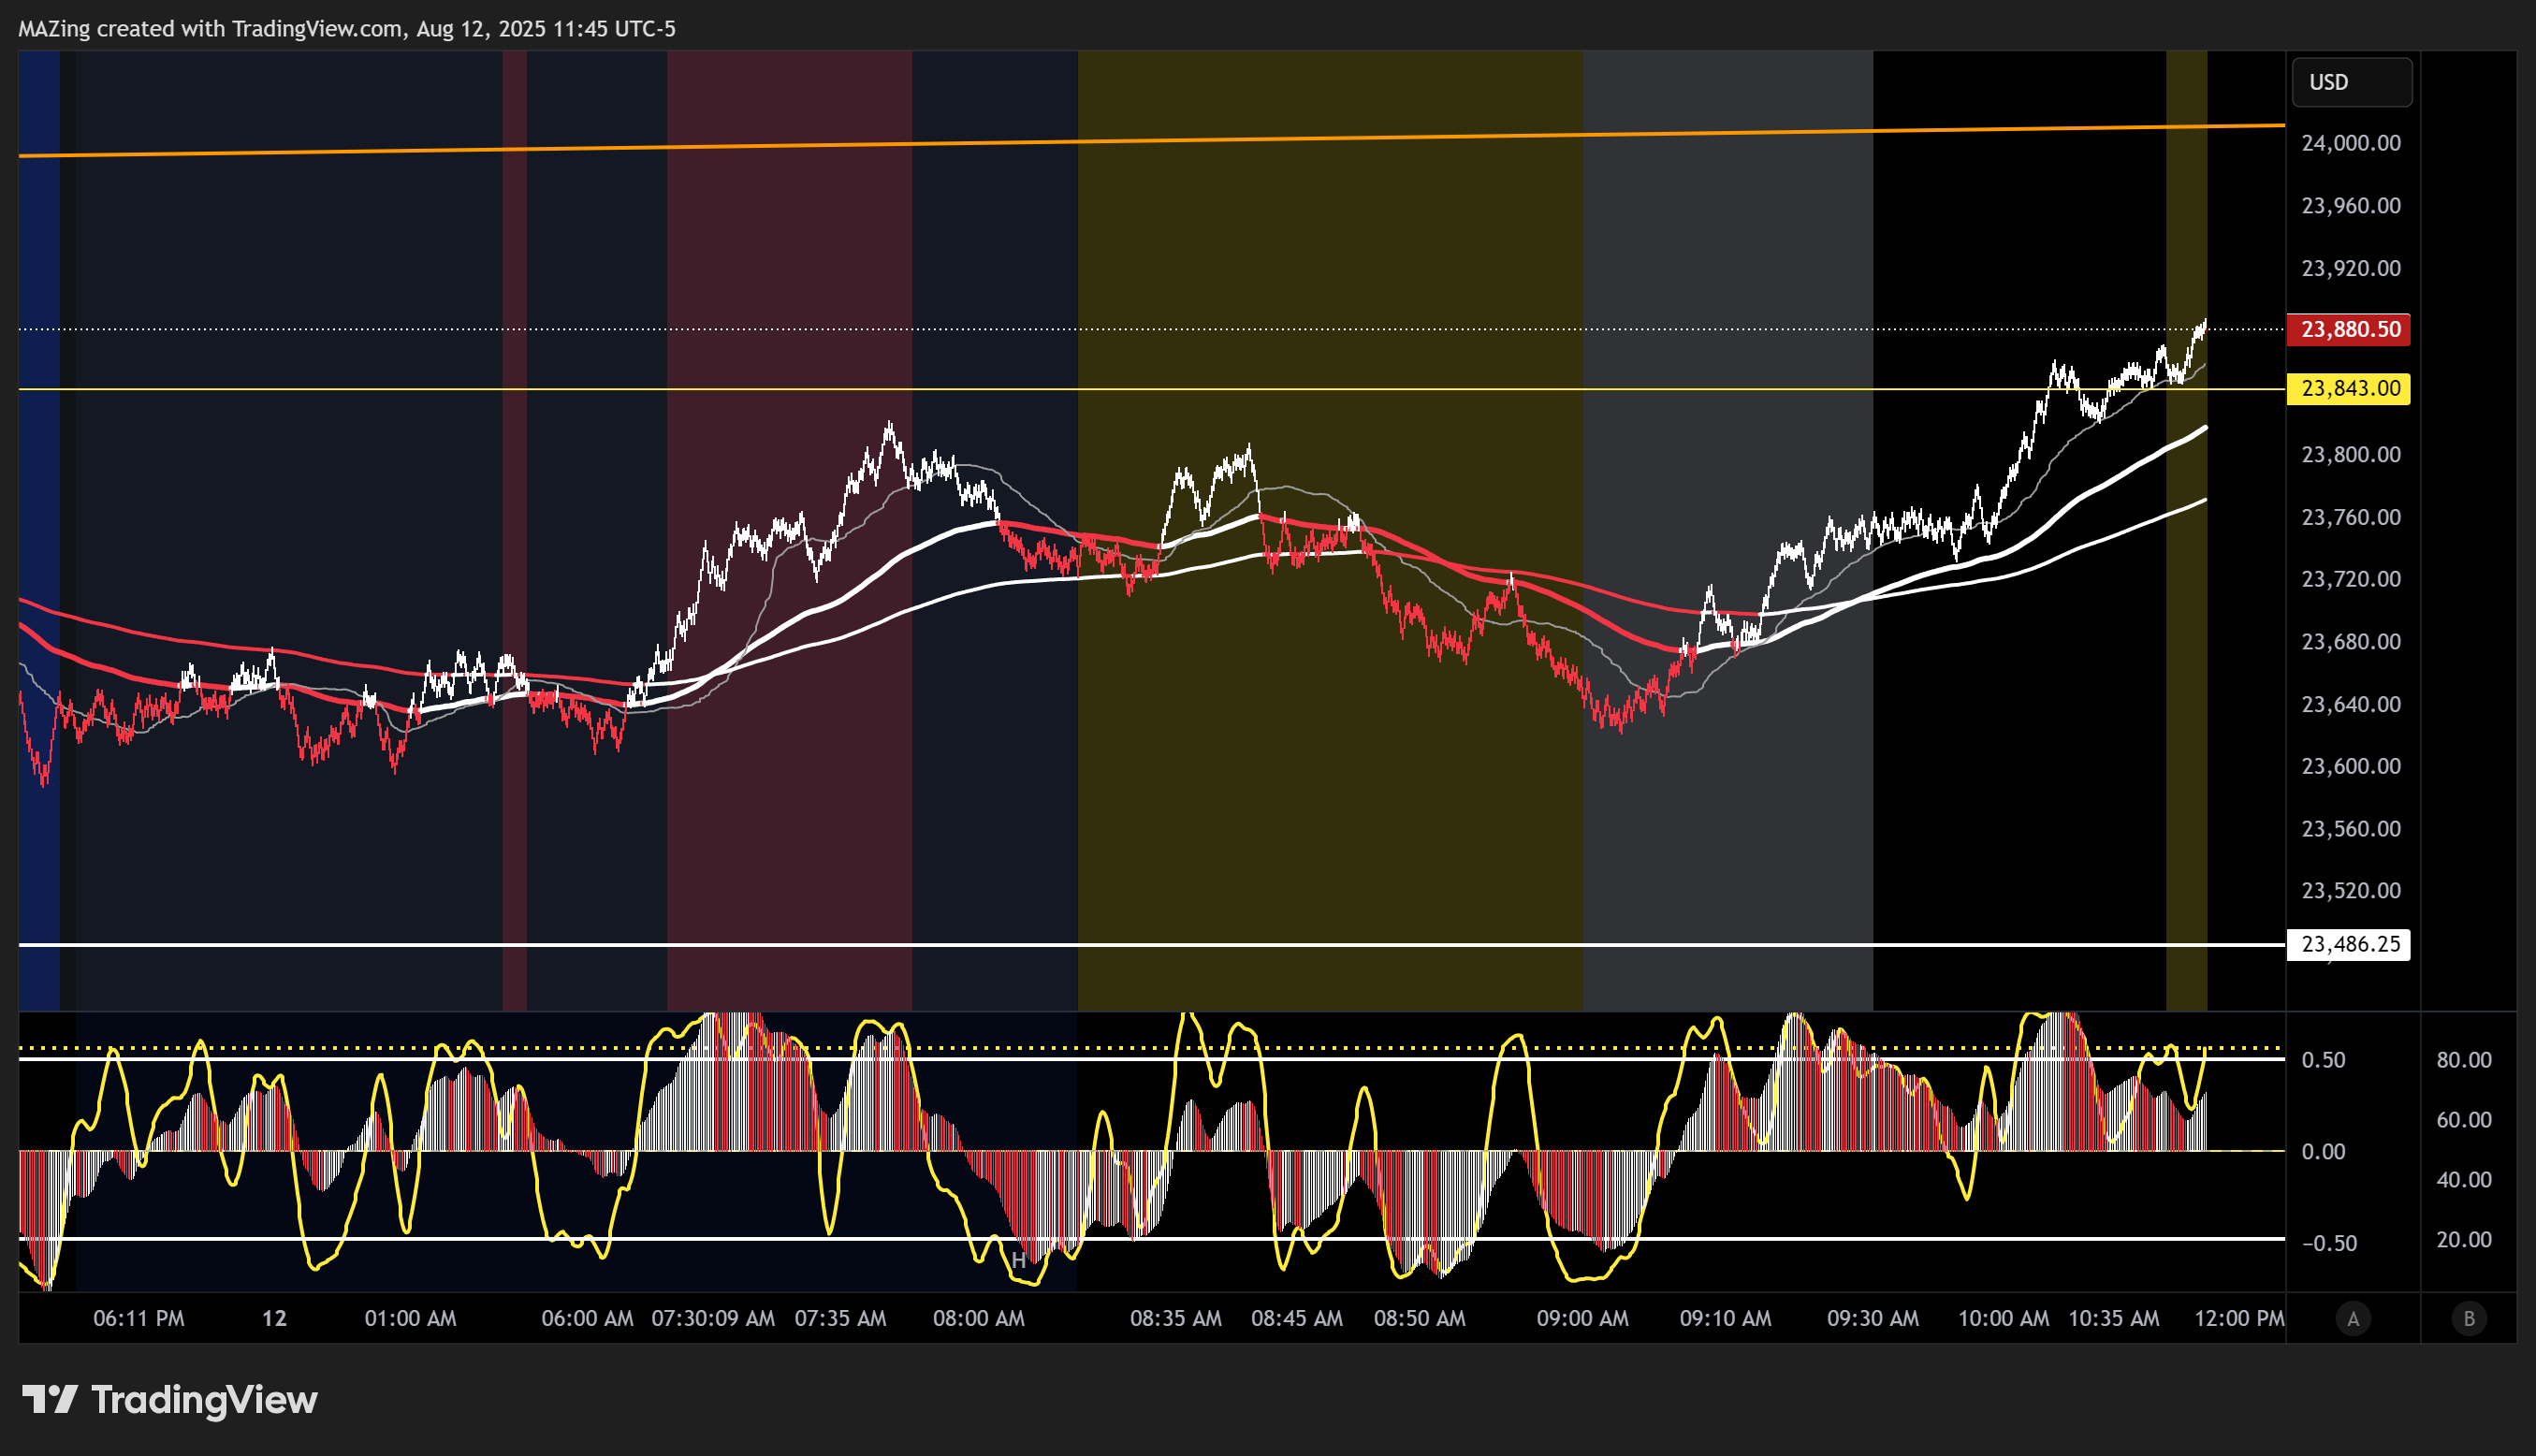Click the A auto-scale button

[2352, 1319]
